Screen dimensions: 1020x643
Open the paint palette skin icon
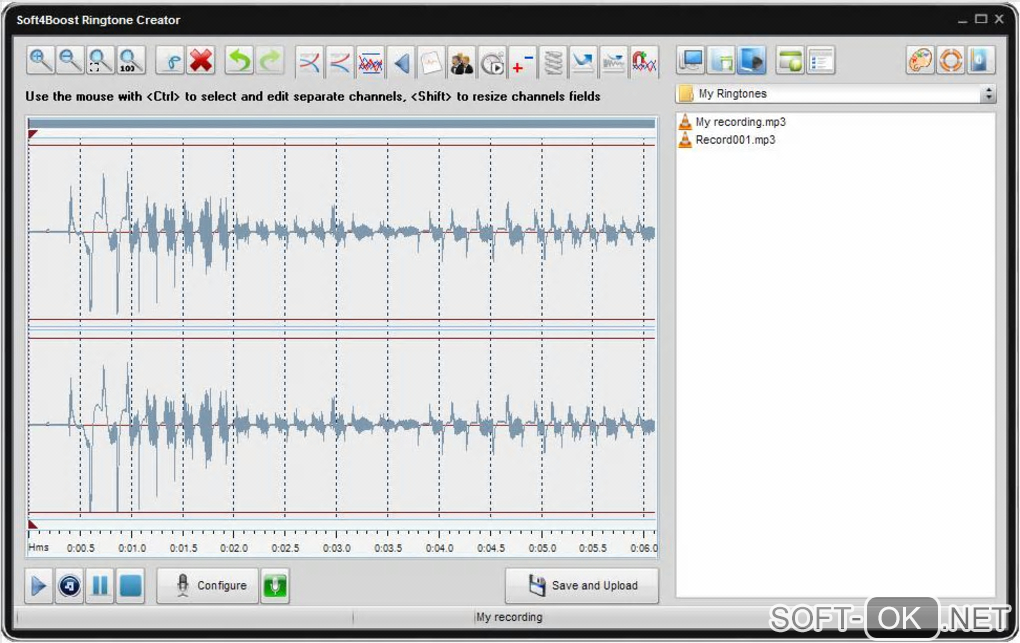click(x=921, y=61)
